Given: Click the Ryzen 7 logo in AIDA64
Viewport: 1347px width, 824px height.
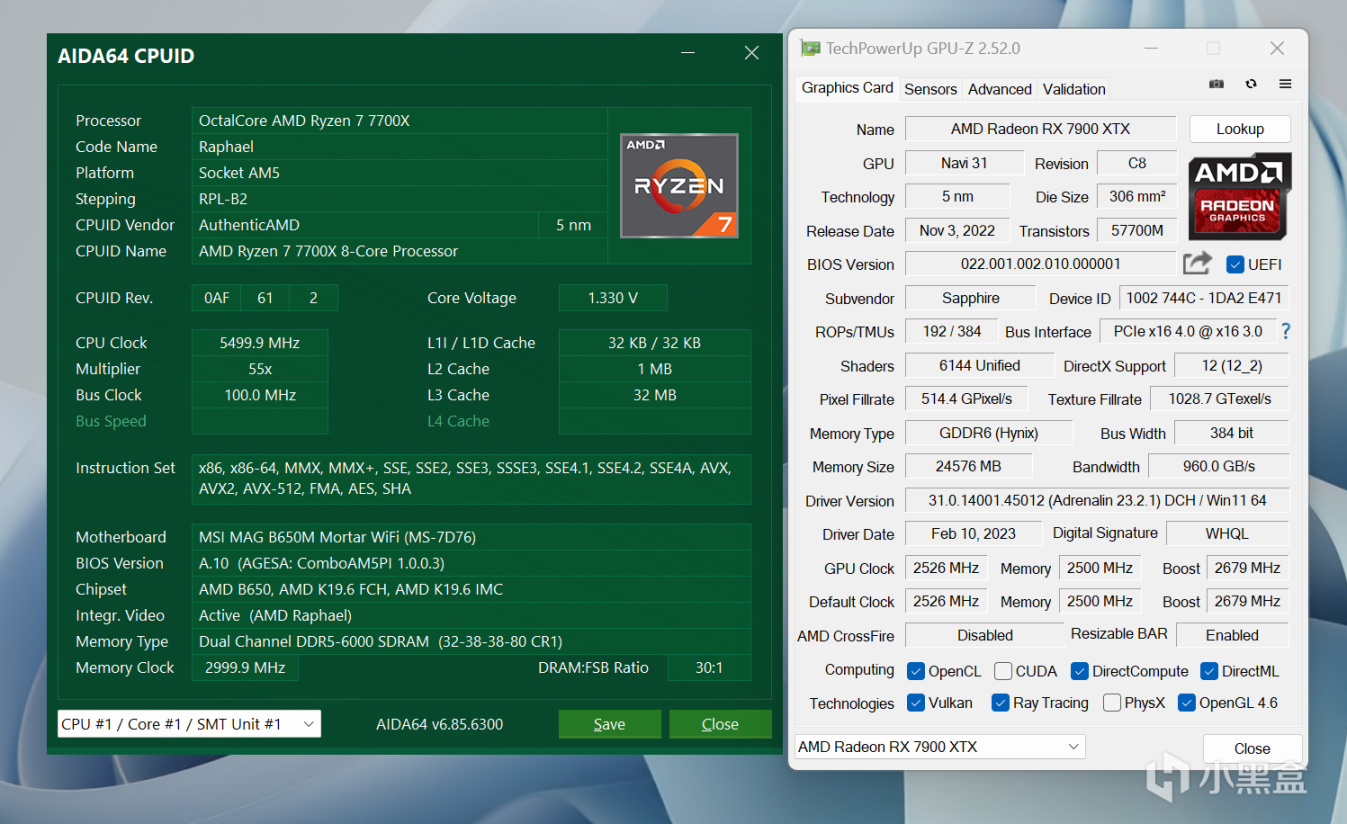Looking at the screenshot, I should 679,186.
